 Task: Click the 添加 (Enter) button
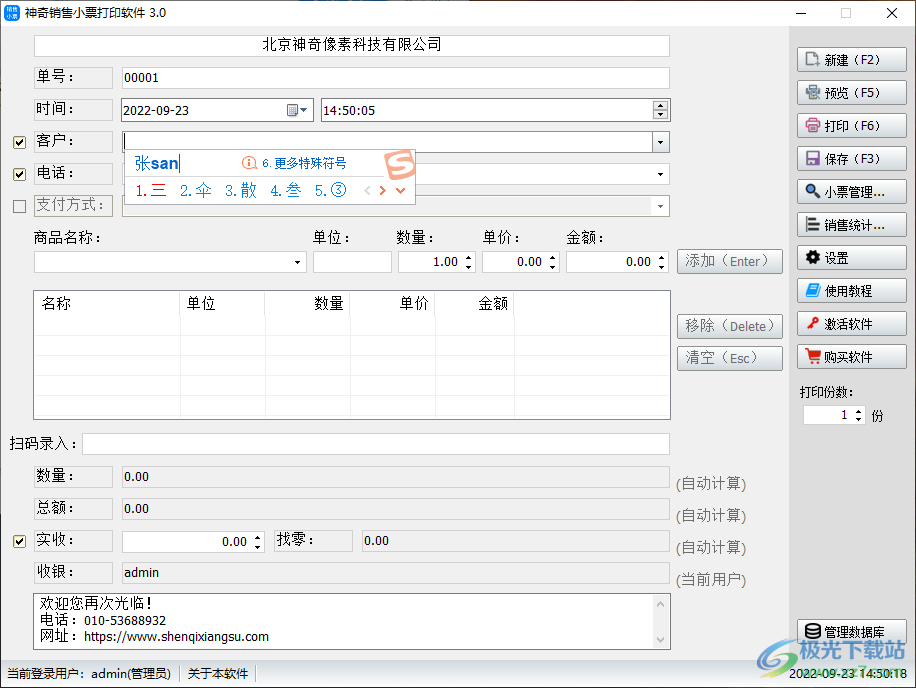730,262
